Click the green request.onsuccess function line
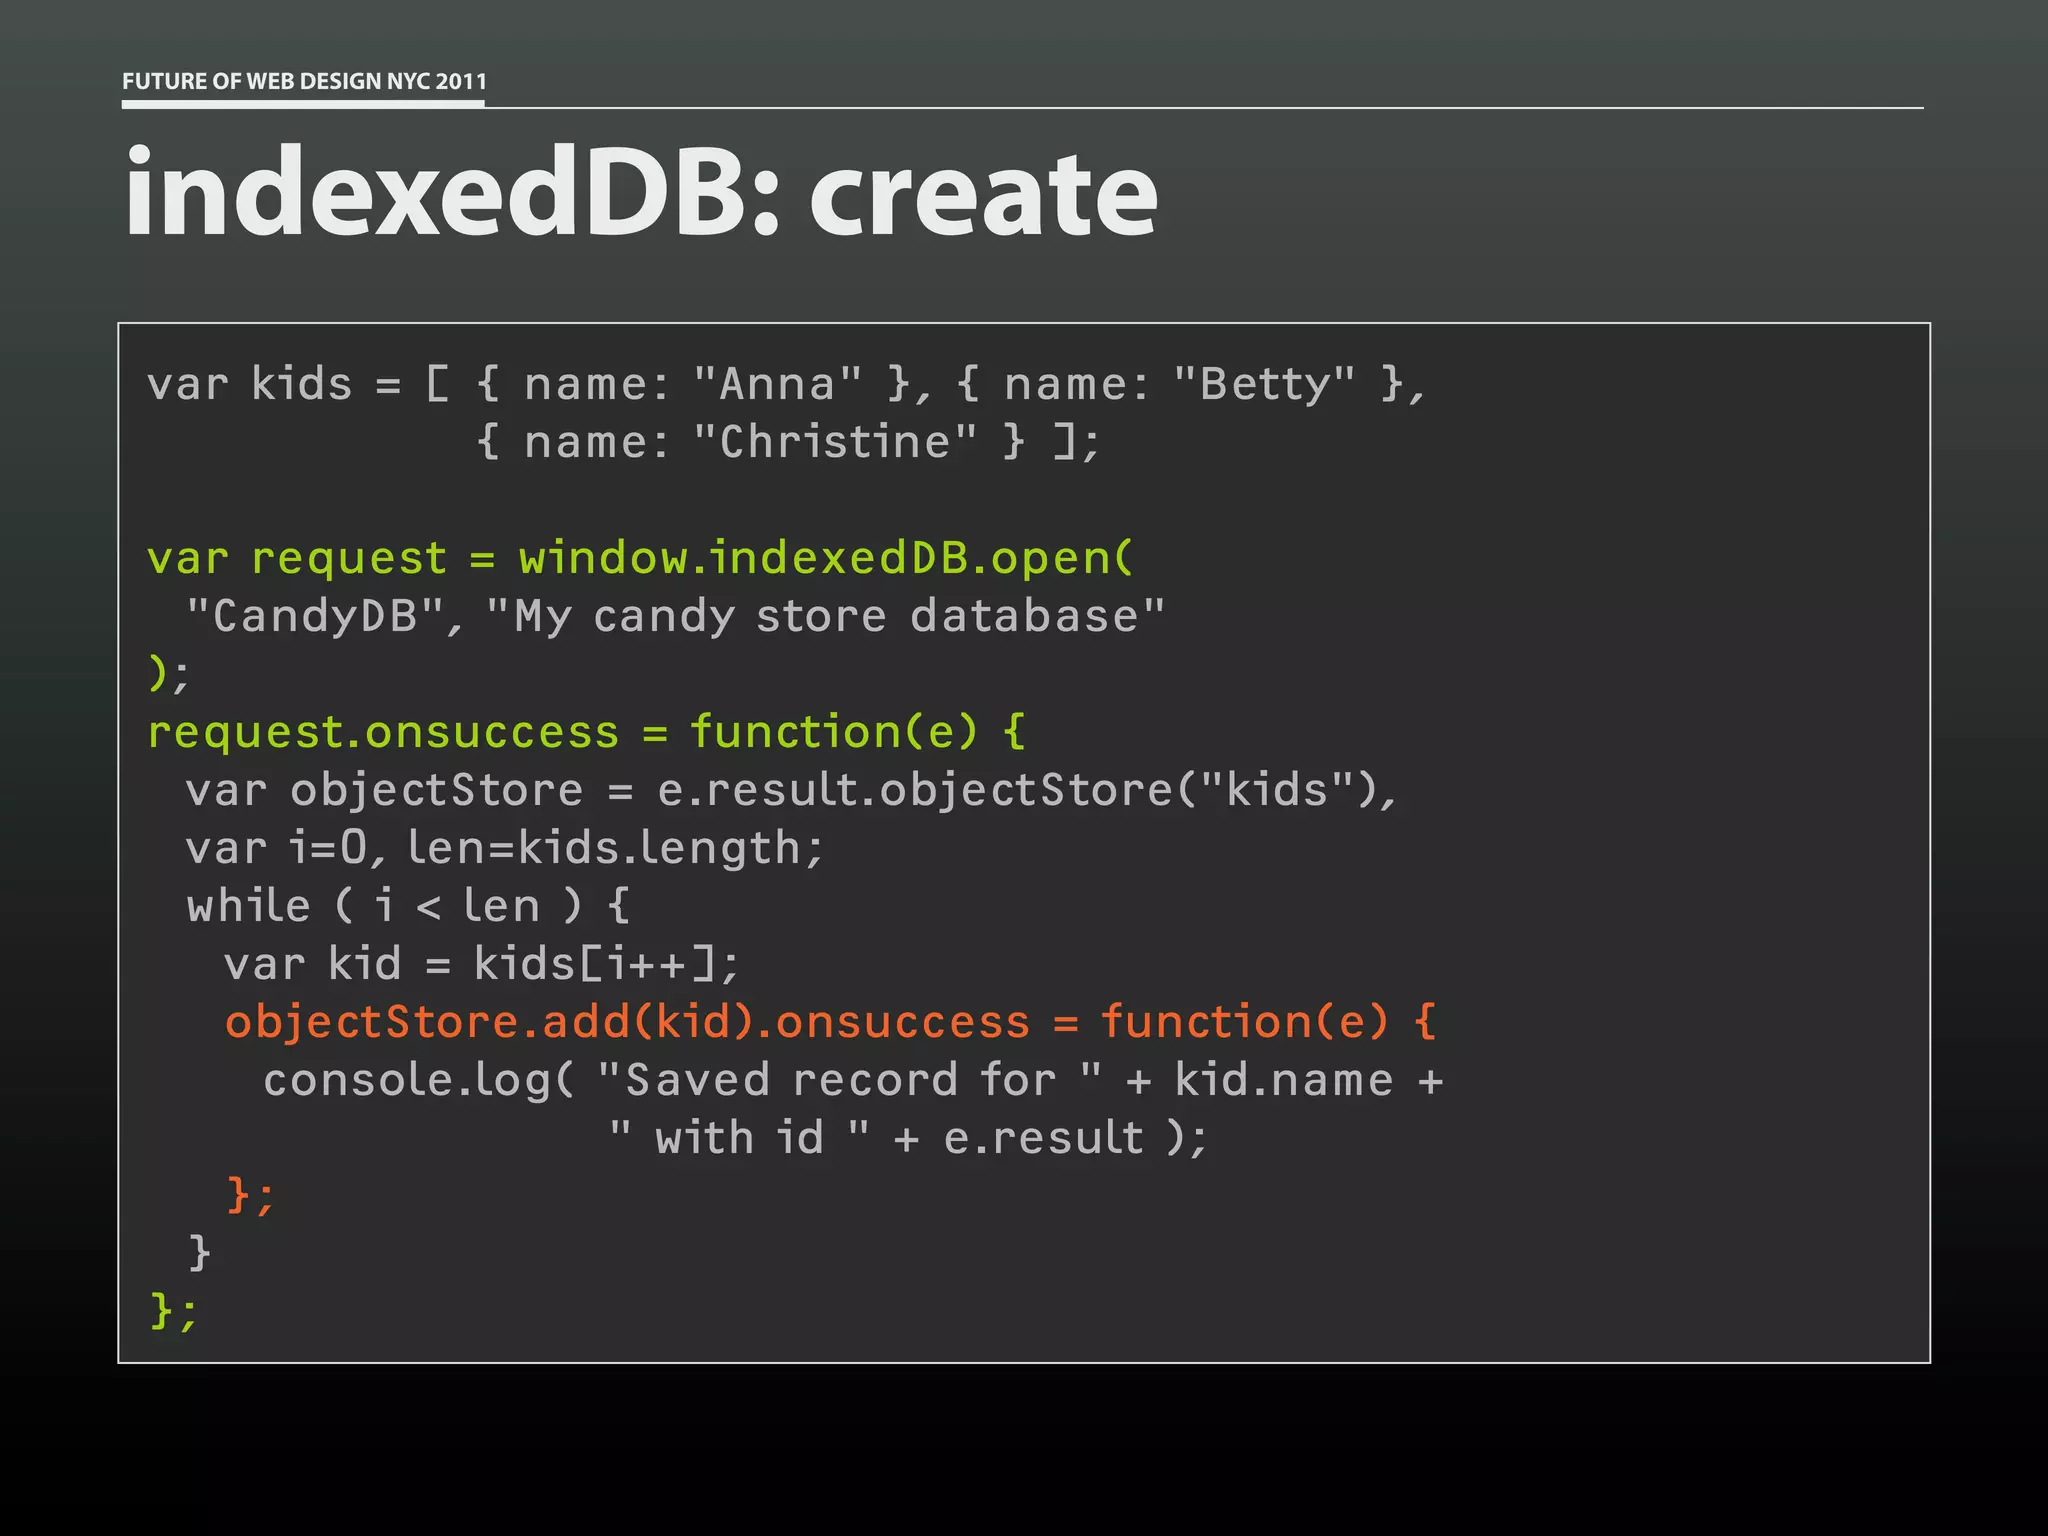This screenshot has width=2048, height=1536. [x=586, y=732]
